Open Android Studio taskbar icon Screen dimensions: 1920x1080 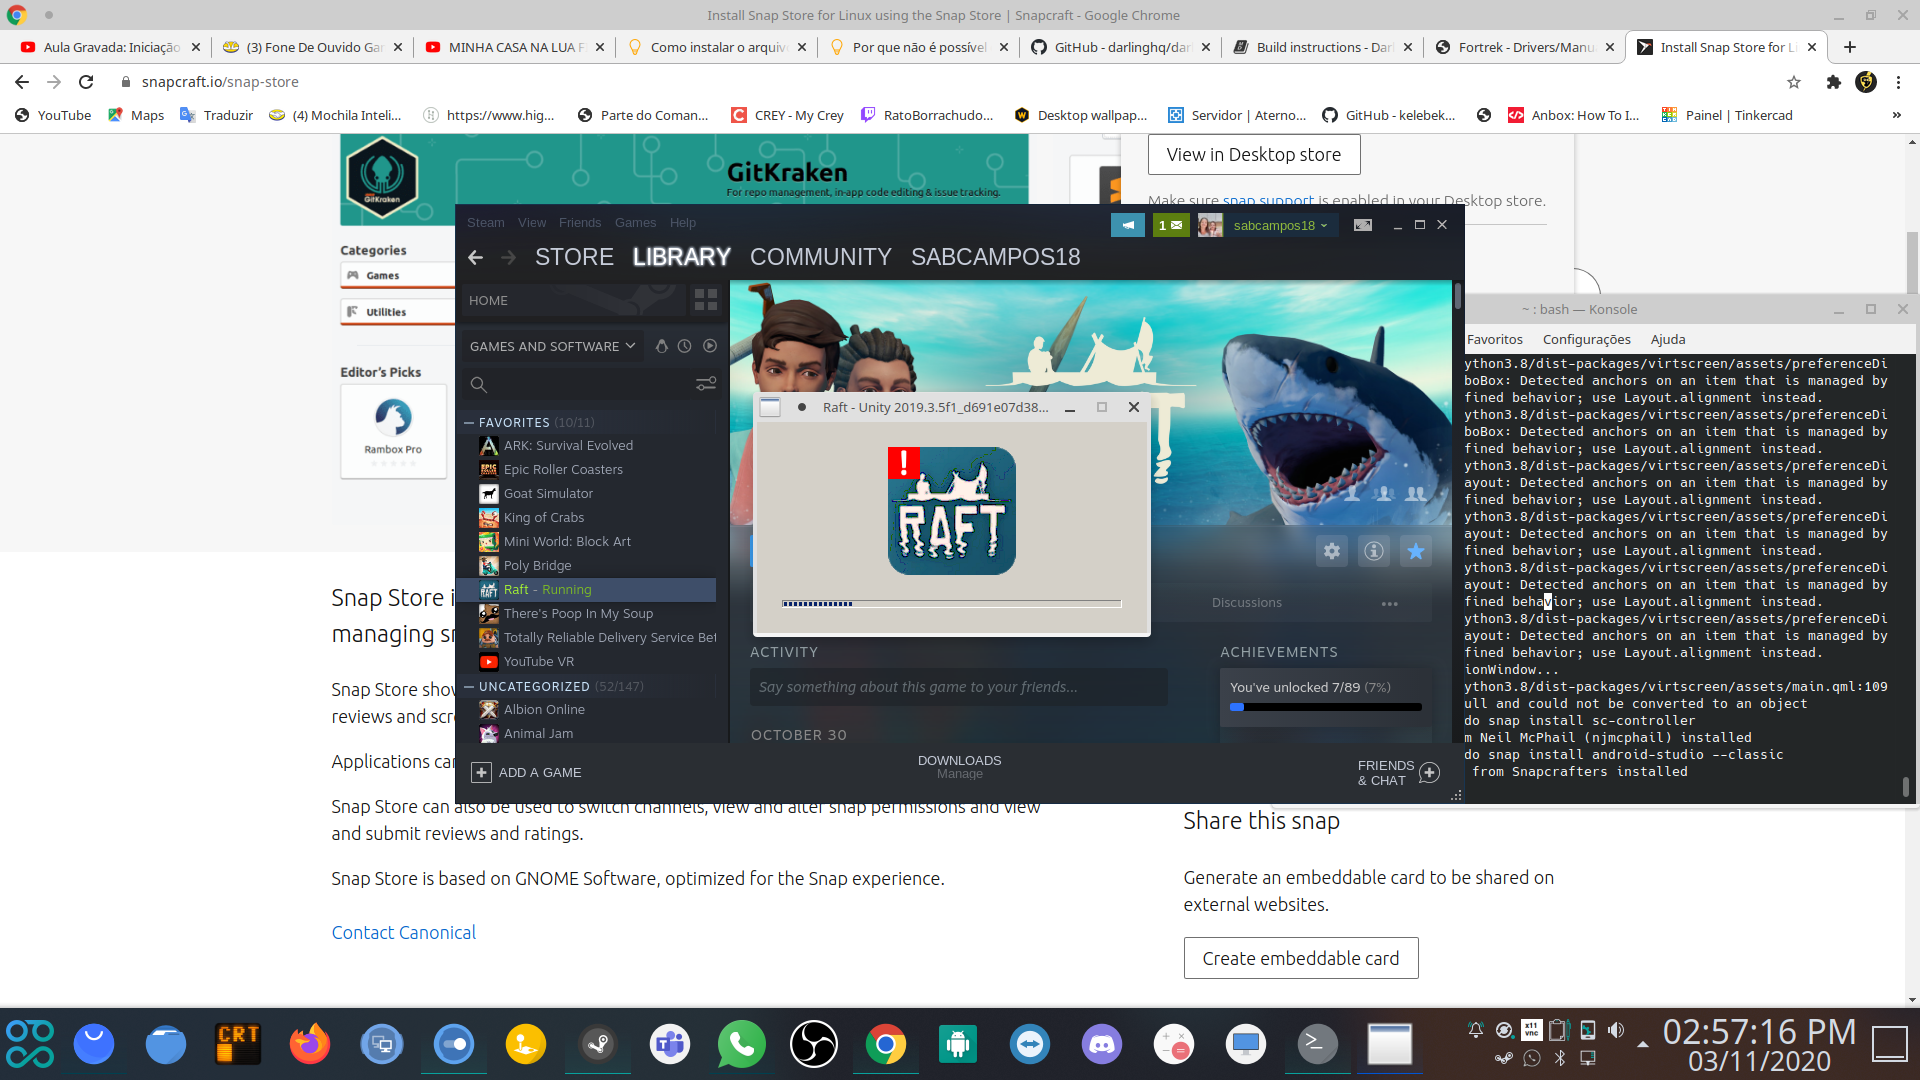point(958,1045)
